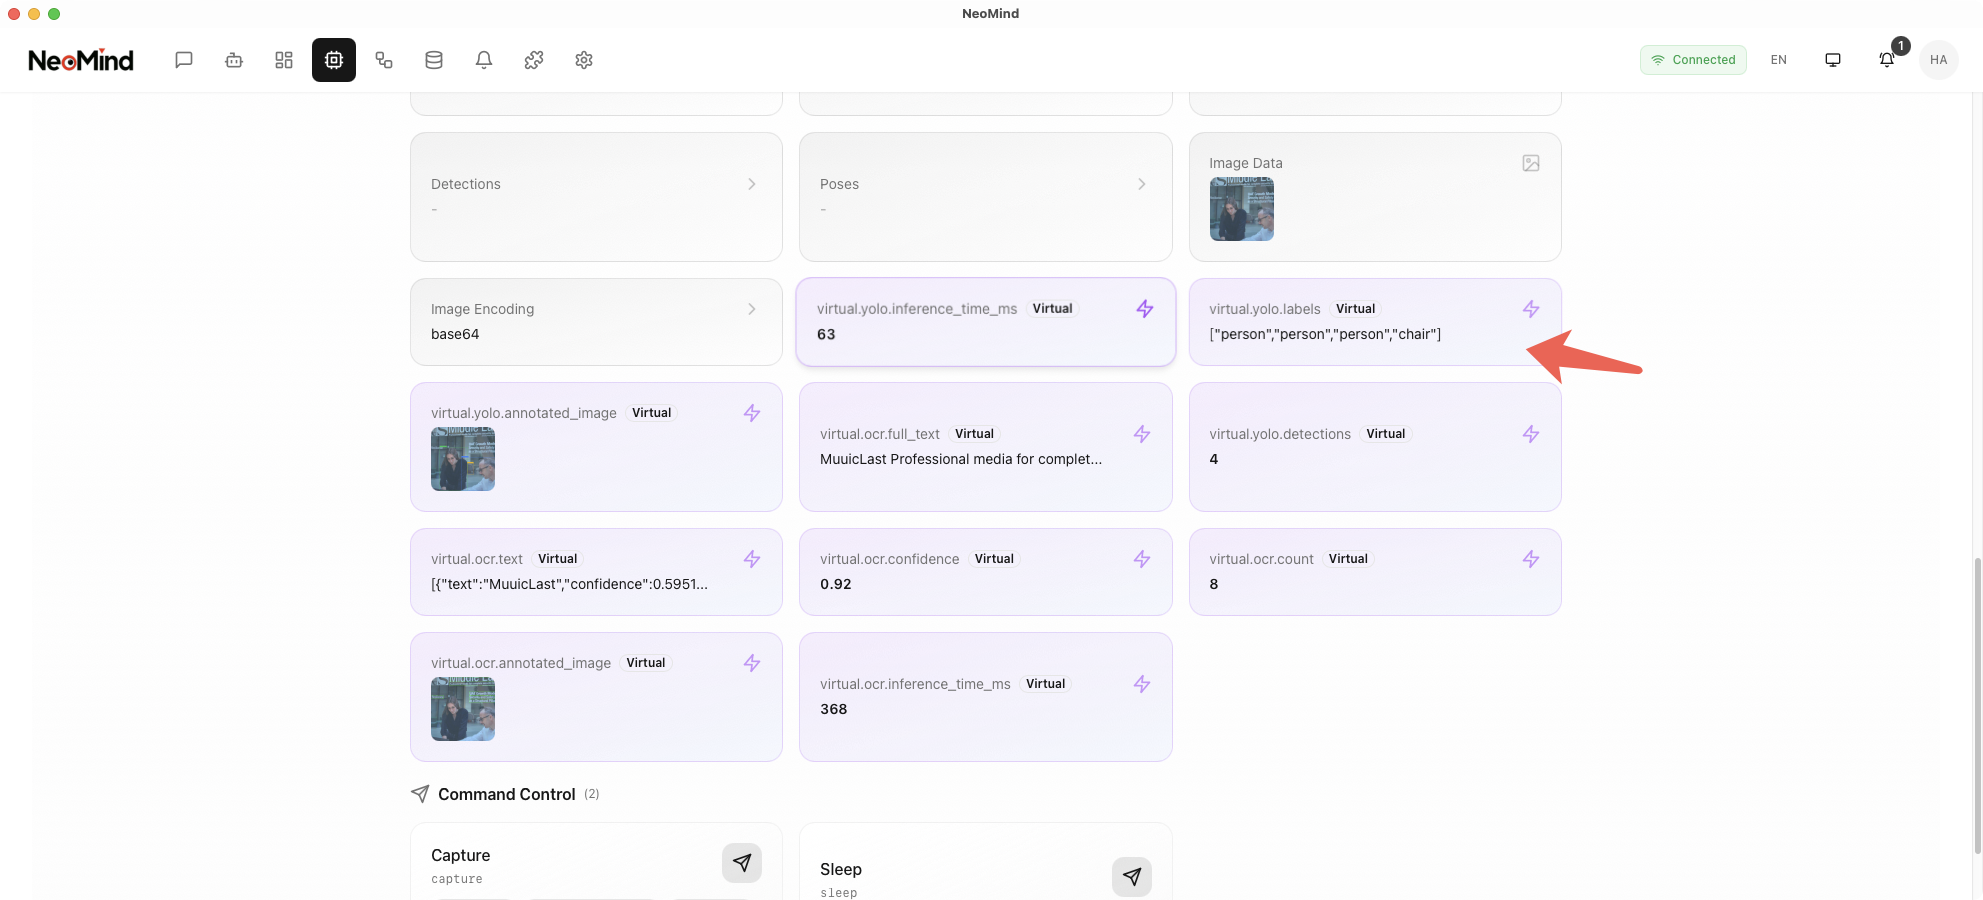The image size is (1983, 900).
Task: Open the settings gear icon
Action: (x=584, y=60)
